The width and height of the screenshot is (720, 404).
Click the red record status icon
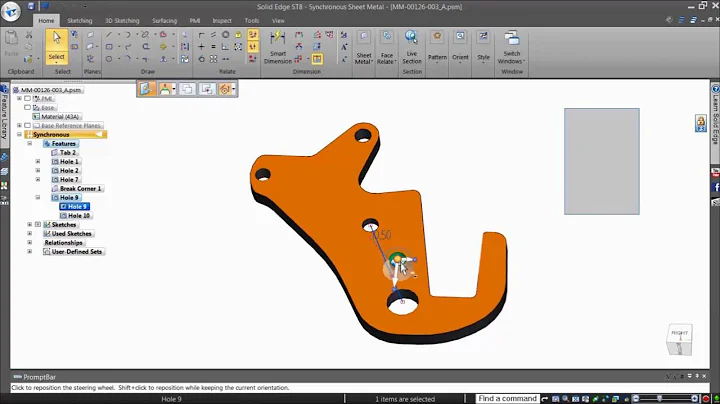tap(706, 399)
